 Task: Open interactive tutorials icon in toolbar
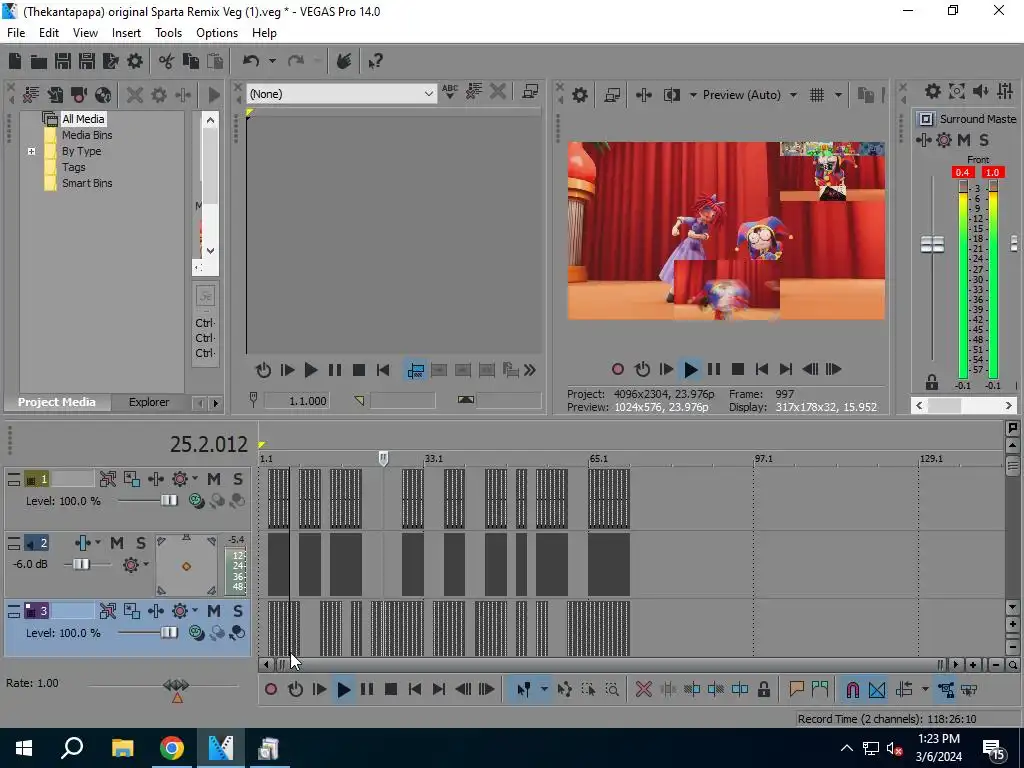tap(344, 61)
